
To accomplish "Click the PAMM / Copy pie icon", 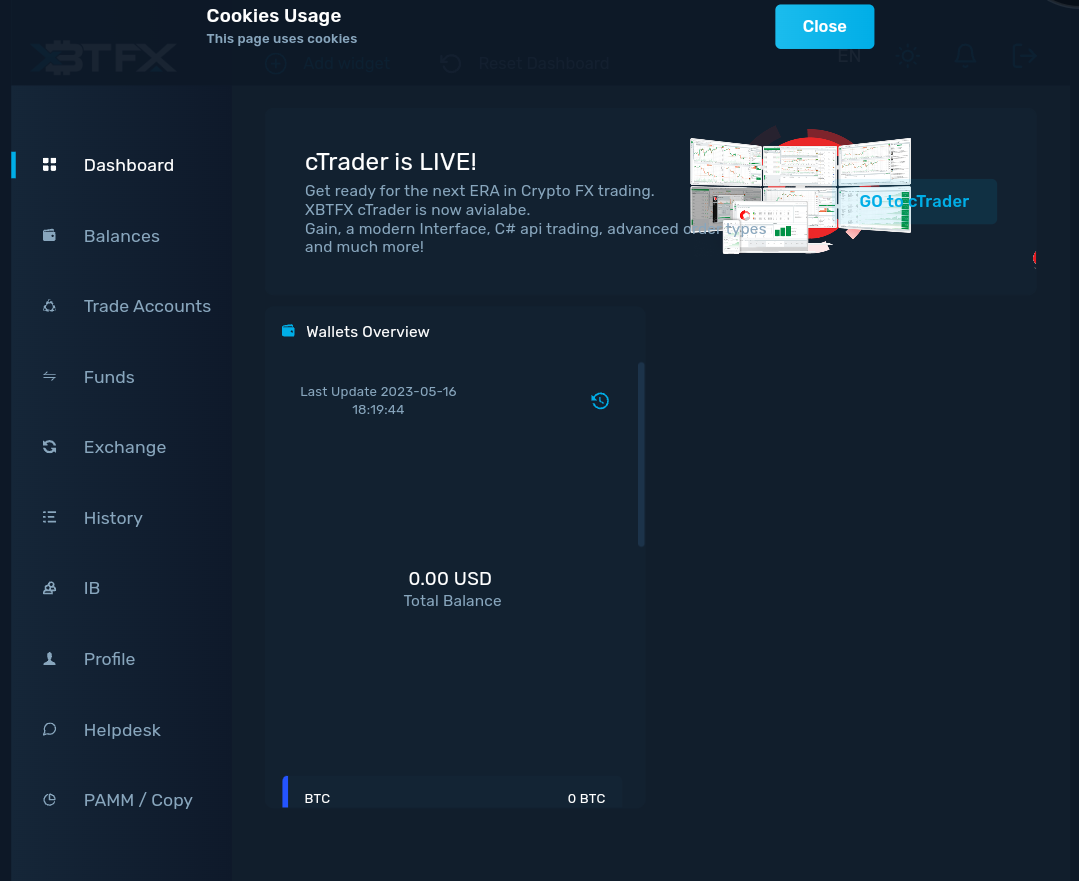I will (x=50, y=800).
